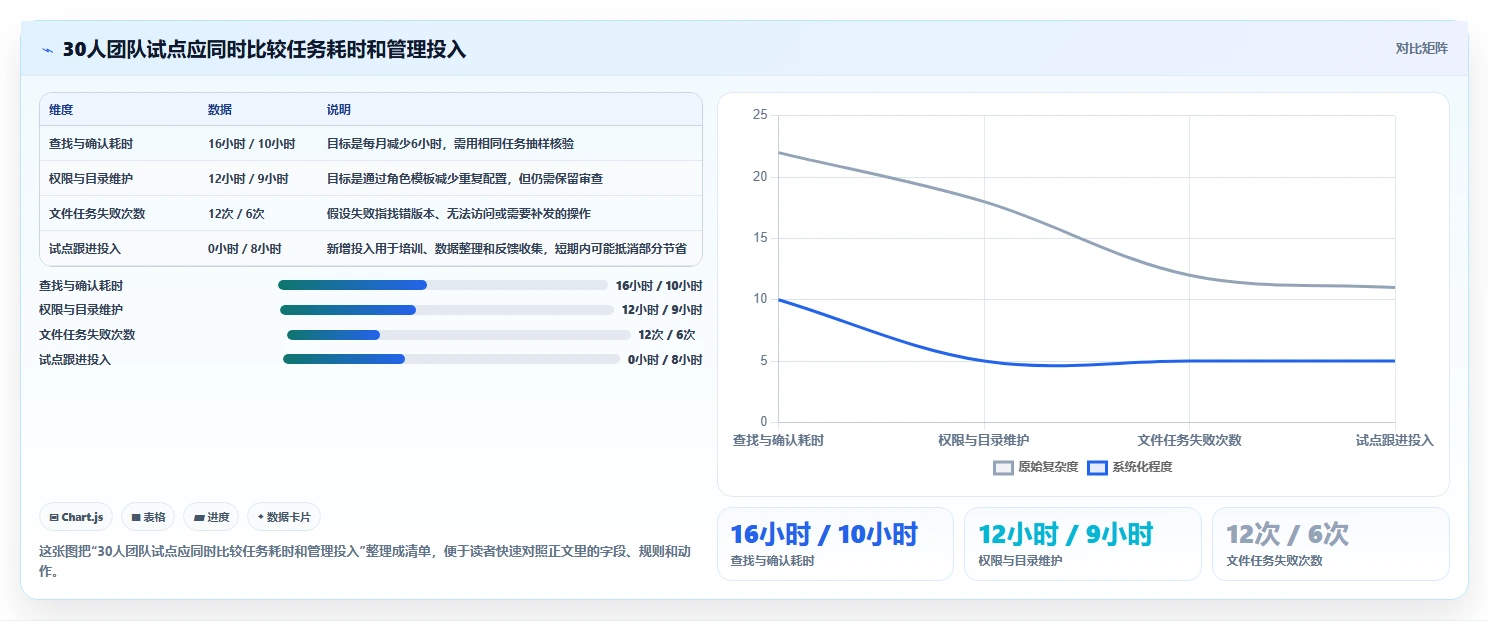Click table cell 试点跟进投入

coord(85,249)
